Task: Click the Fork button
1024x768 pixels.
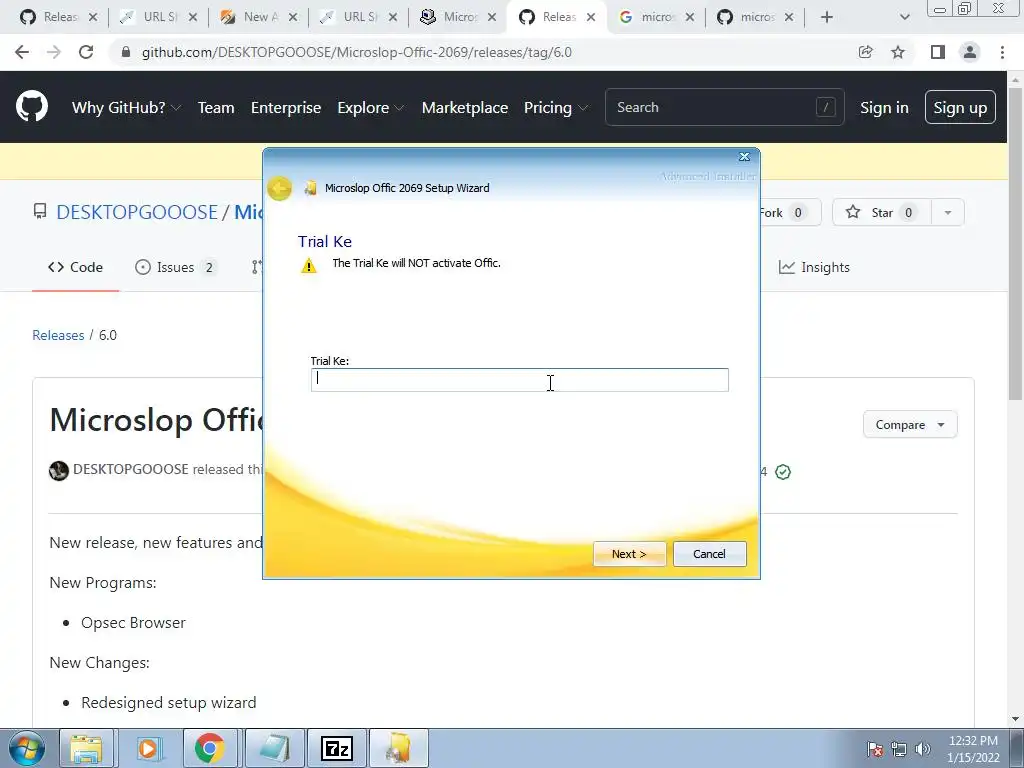Action: point(790,212)
